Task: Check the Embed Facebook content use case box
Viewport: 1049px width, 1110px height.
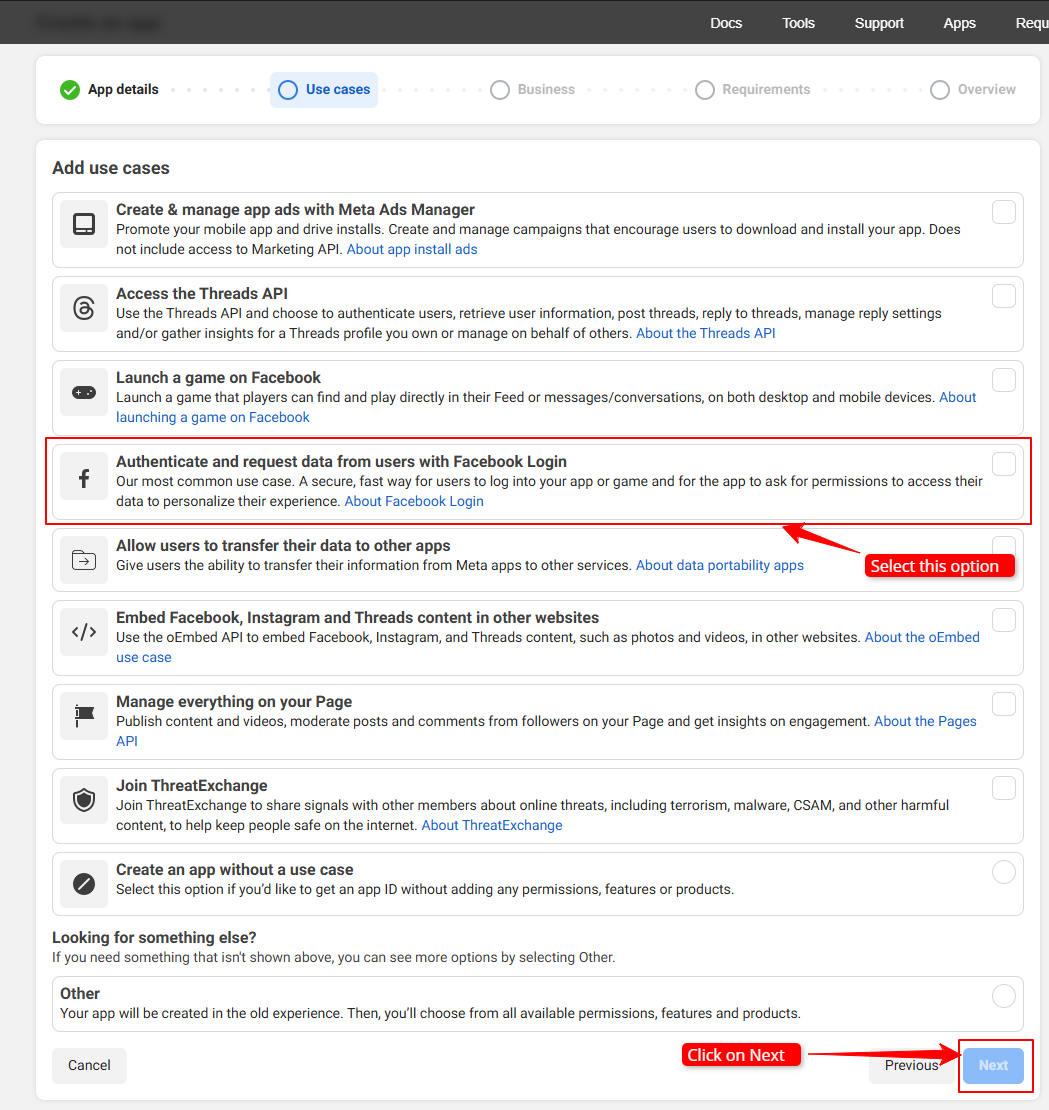Action: [1003, 620]
